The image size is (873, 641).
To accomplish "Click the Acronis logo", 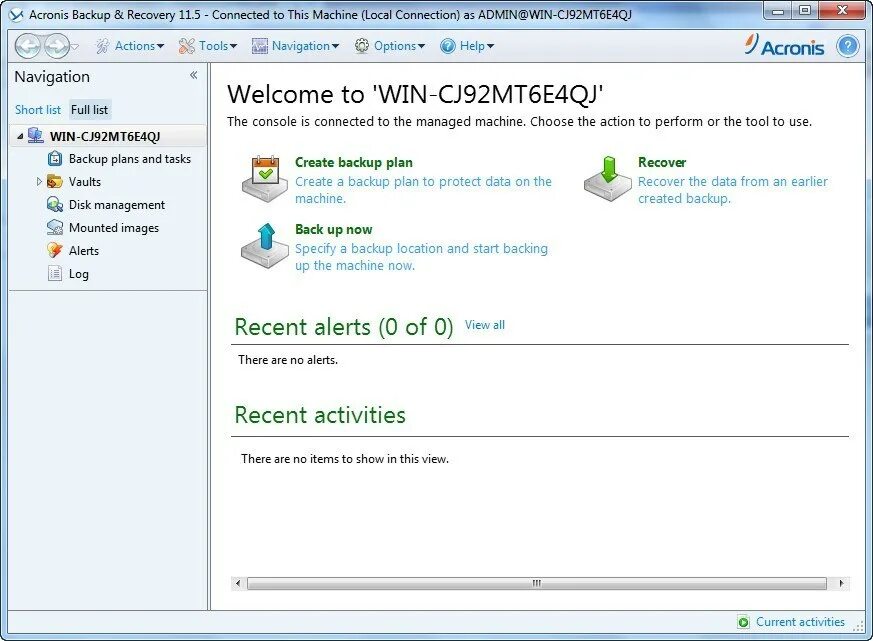I will [784, 46].
